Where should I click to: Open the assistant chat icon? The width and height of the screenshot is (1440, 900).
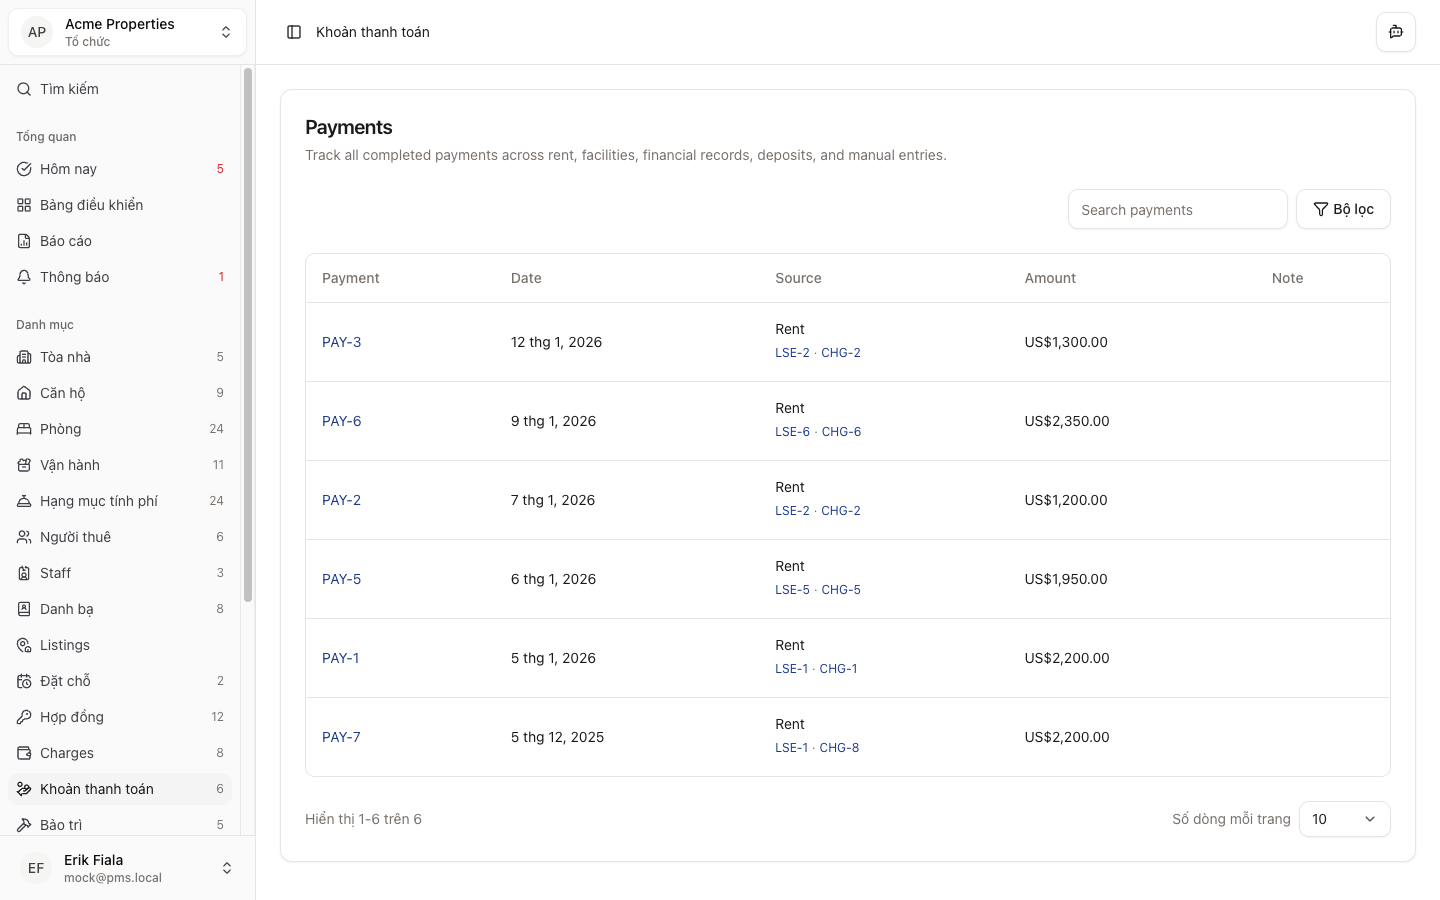1395,32
